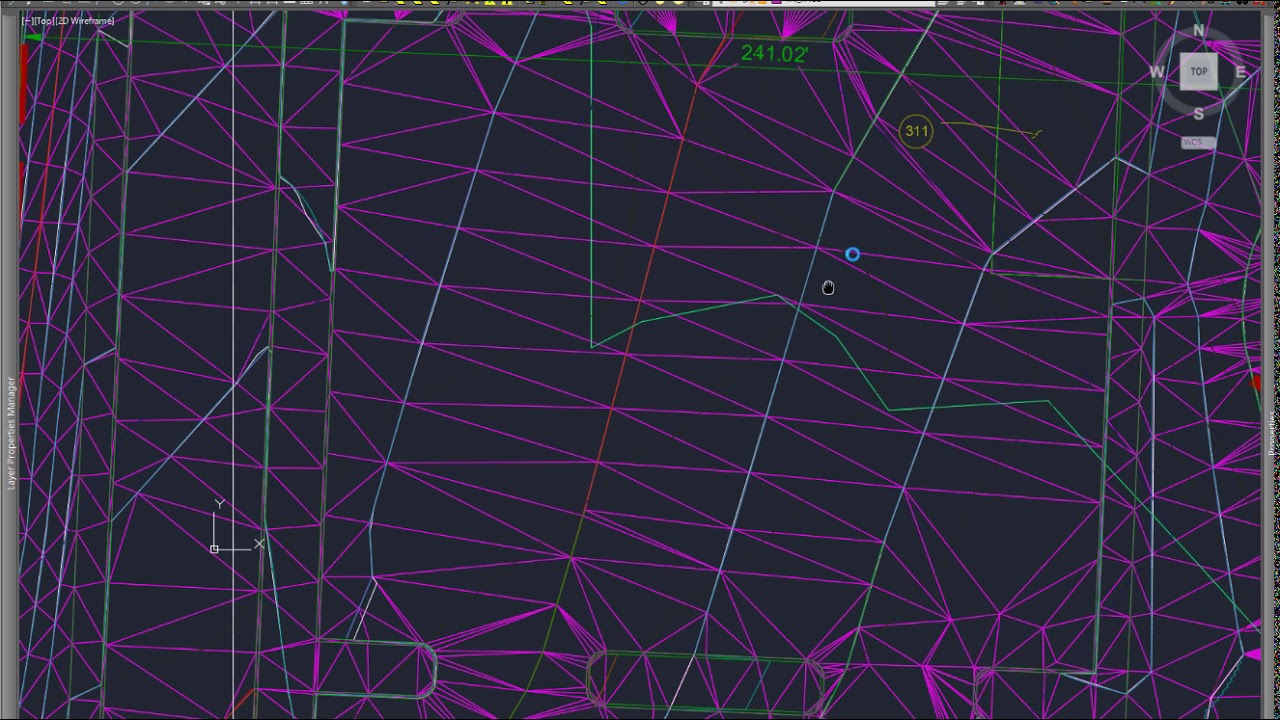Select the circled 311 lot label
Screen dimensions: 1280x720
tap(916, 131)
